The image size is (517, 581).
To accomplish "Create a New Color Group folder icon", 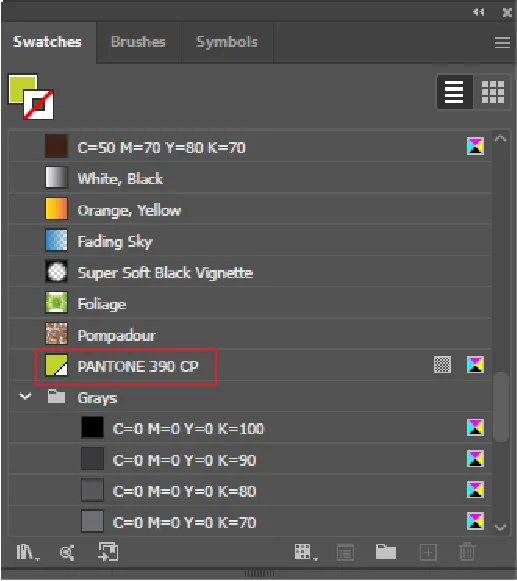I will pyautogui.click(x=386, y=552).
